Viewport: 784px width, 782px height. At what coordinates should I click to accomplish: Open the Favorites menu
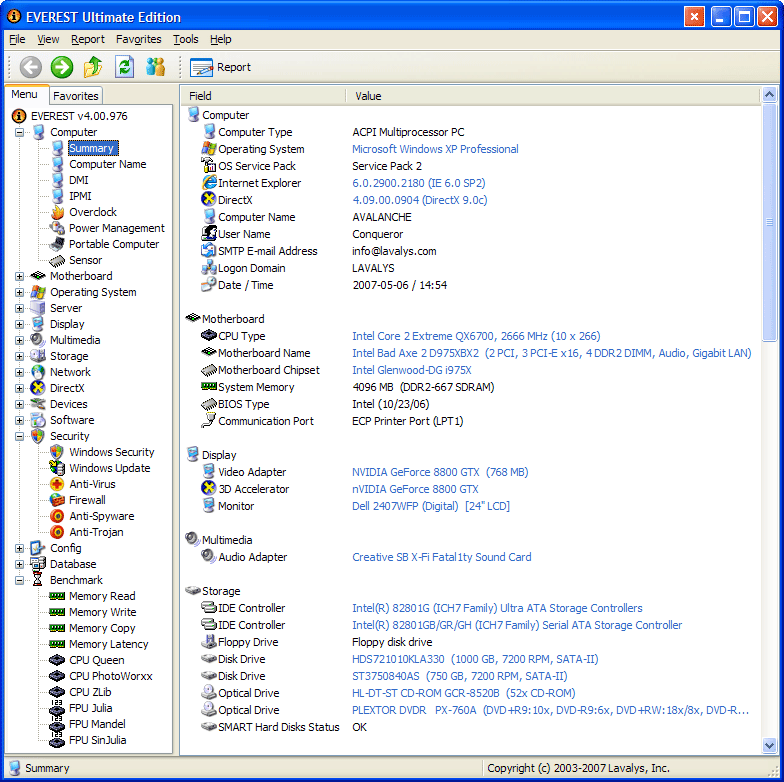pyautogui.click(x=138, y=40)
